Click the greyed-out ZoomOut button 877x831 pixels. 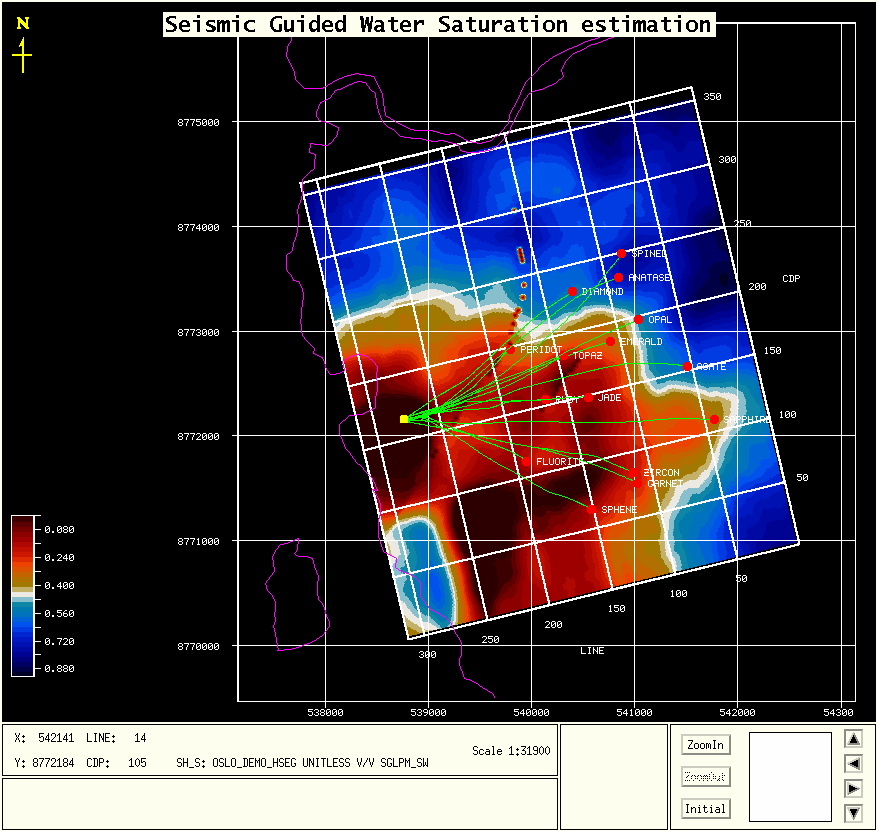point(705,777)
